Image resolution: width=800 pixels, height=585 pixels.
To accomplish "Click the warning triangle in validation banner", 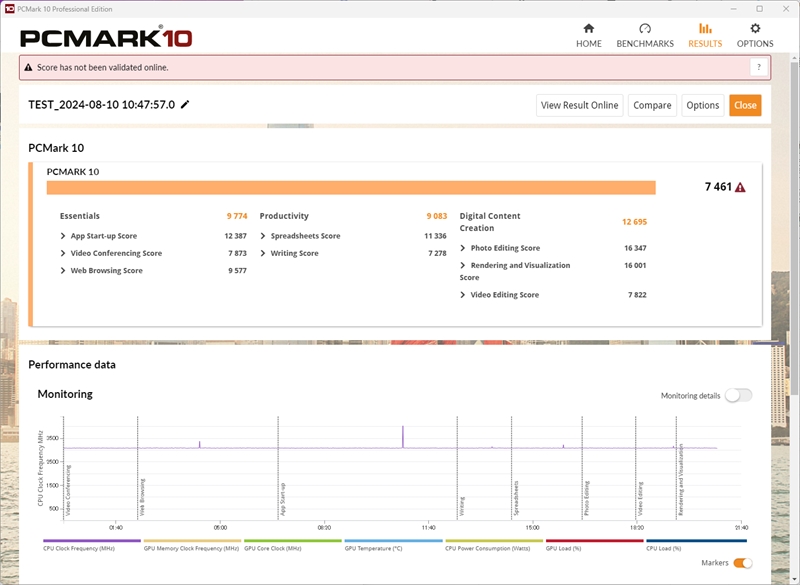I will point(28,67).
